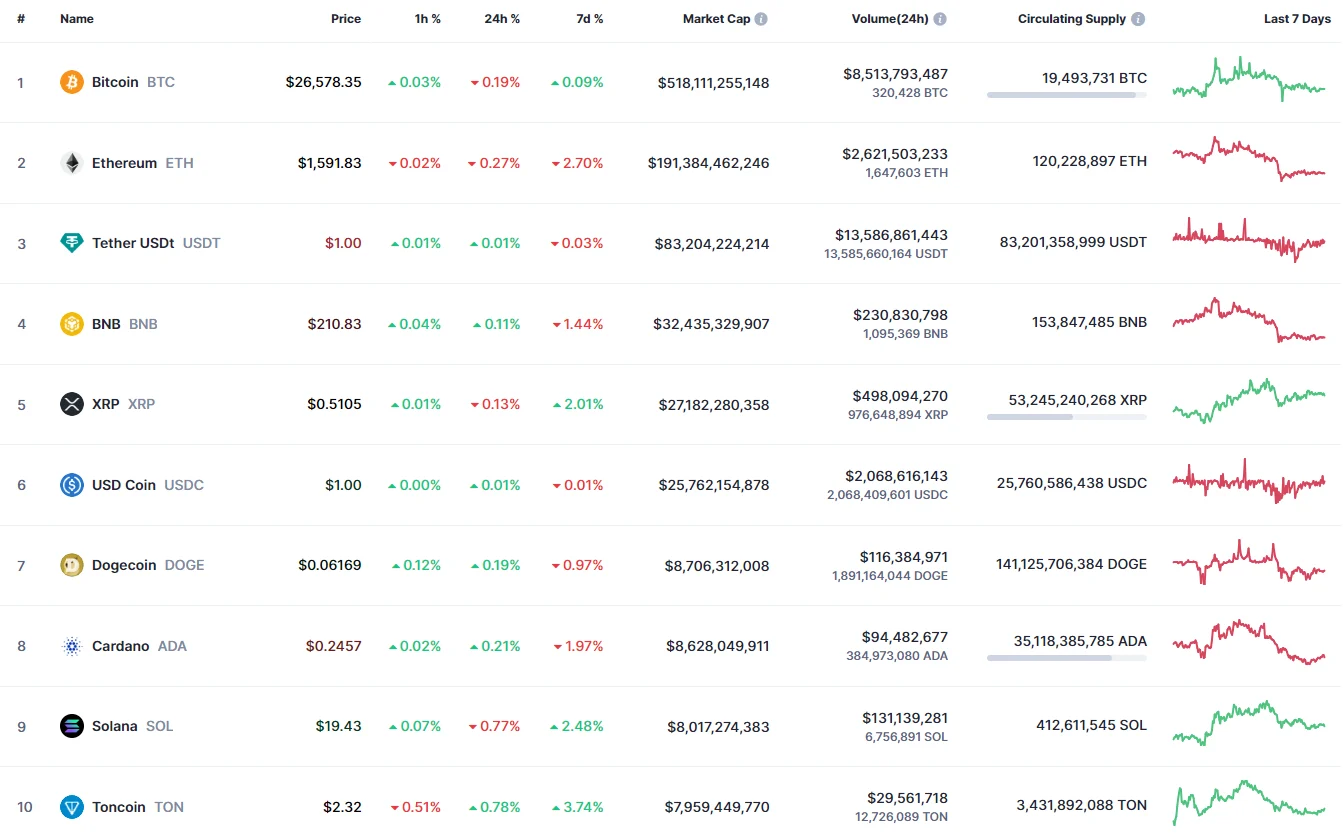This screenshot has height=840, width=1343.
Task: Sort by the 7d % column header
Action: click(x=590, y=19)
